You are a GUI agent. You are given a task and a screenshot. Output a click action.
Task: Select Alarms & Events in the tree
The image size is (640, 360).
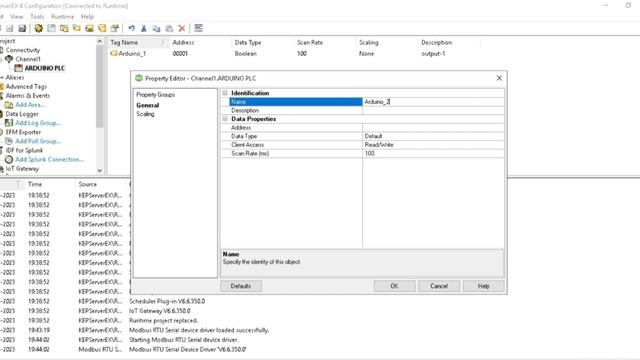(x=28, y=96)
